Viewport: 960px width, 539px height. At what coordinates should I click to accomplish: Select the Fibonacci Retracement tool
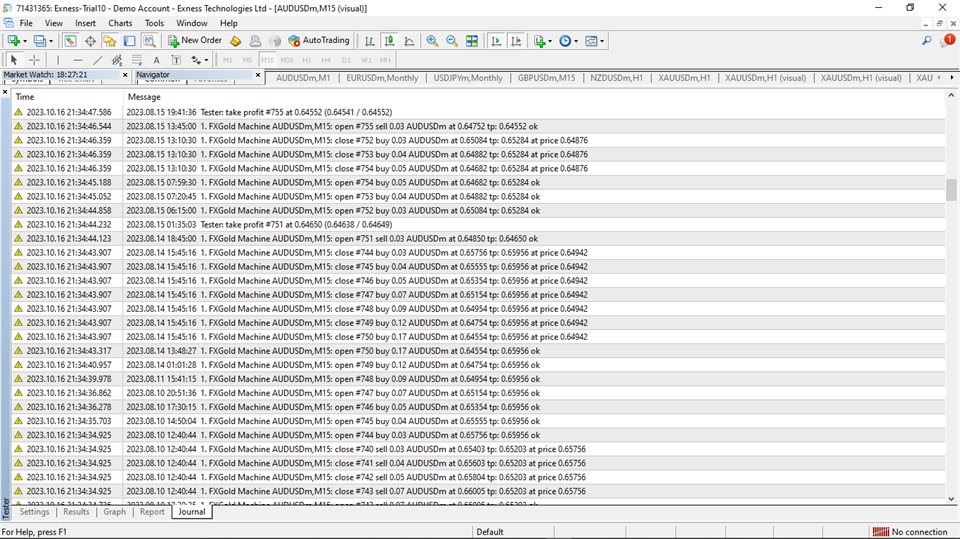point(137,60)
